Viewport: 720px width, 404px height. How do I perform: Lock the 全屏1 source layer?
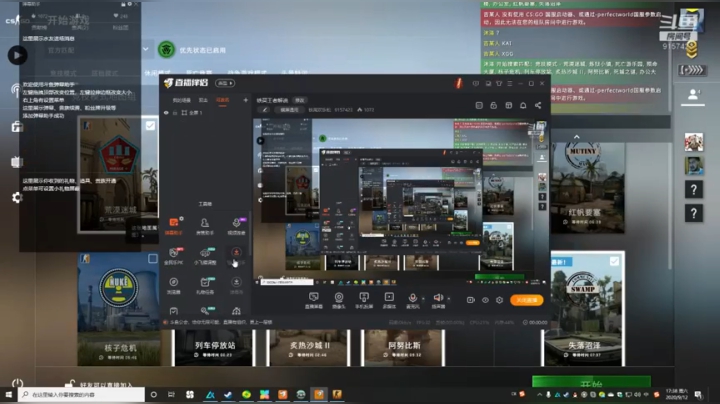(175, 112)
